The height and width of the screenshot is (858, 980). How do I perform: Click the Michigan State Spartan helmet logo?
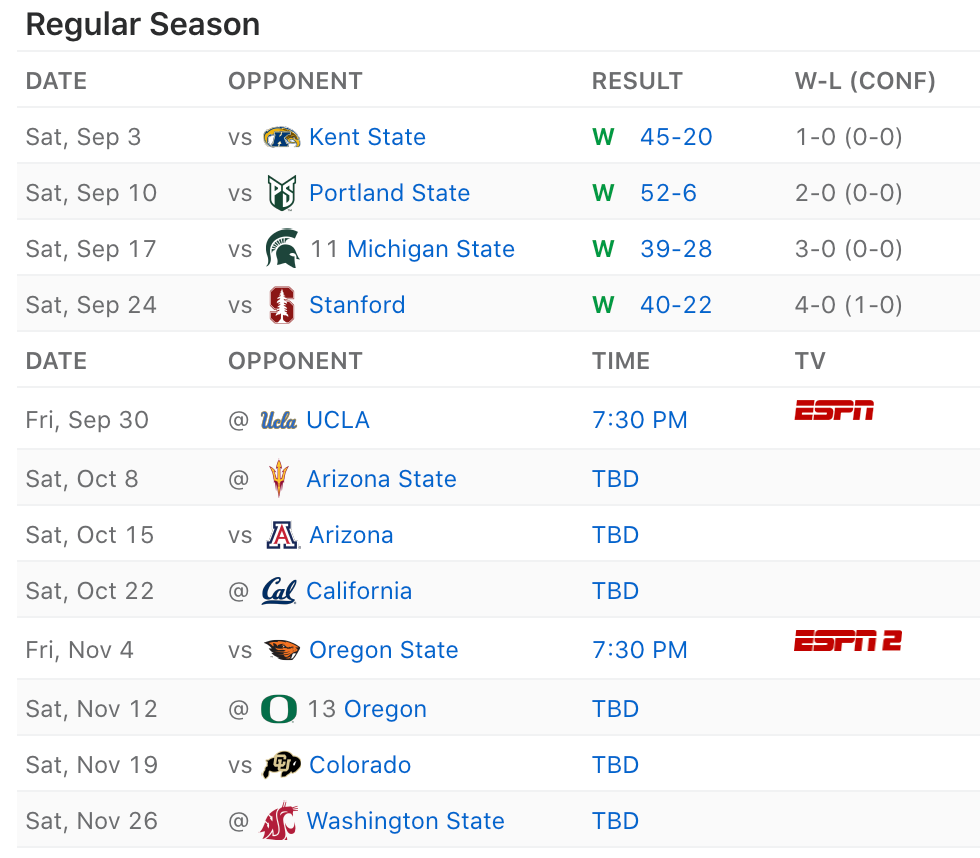[282, 248]
